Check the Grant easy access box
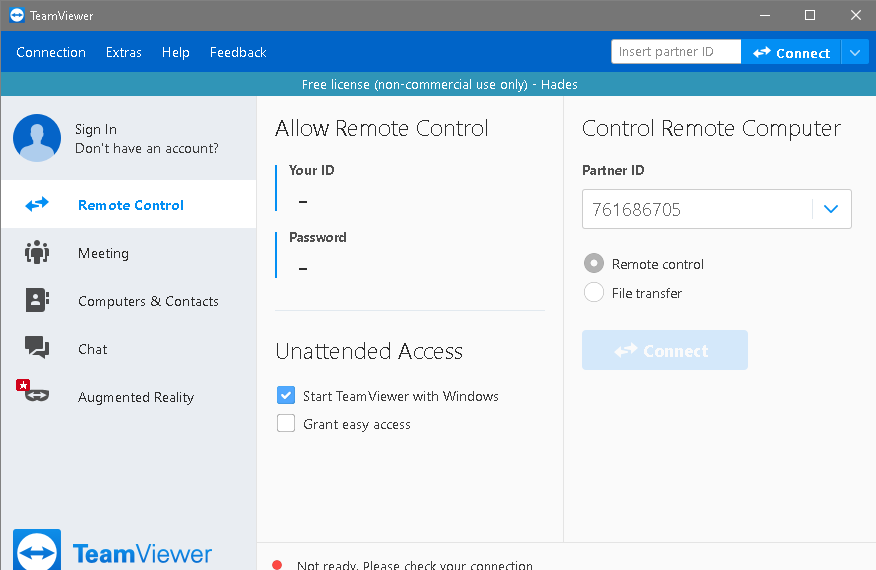The height and width of the screenshot is (570, 876). click(286, 423)
